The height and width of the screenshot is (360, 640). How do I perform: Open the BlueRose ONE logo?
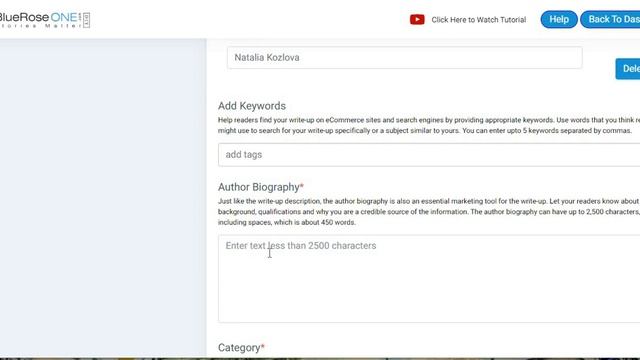point(44,20)
